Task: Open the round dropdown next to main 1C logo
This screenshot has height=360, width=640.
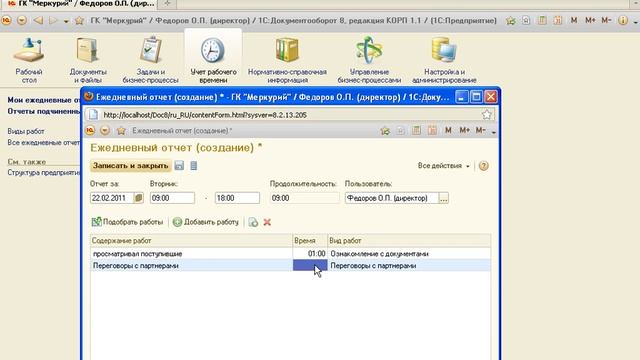Action: [22, 20]
